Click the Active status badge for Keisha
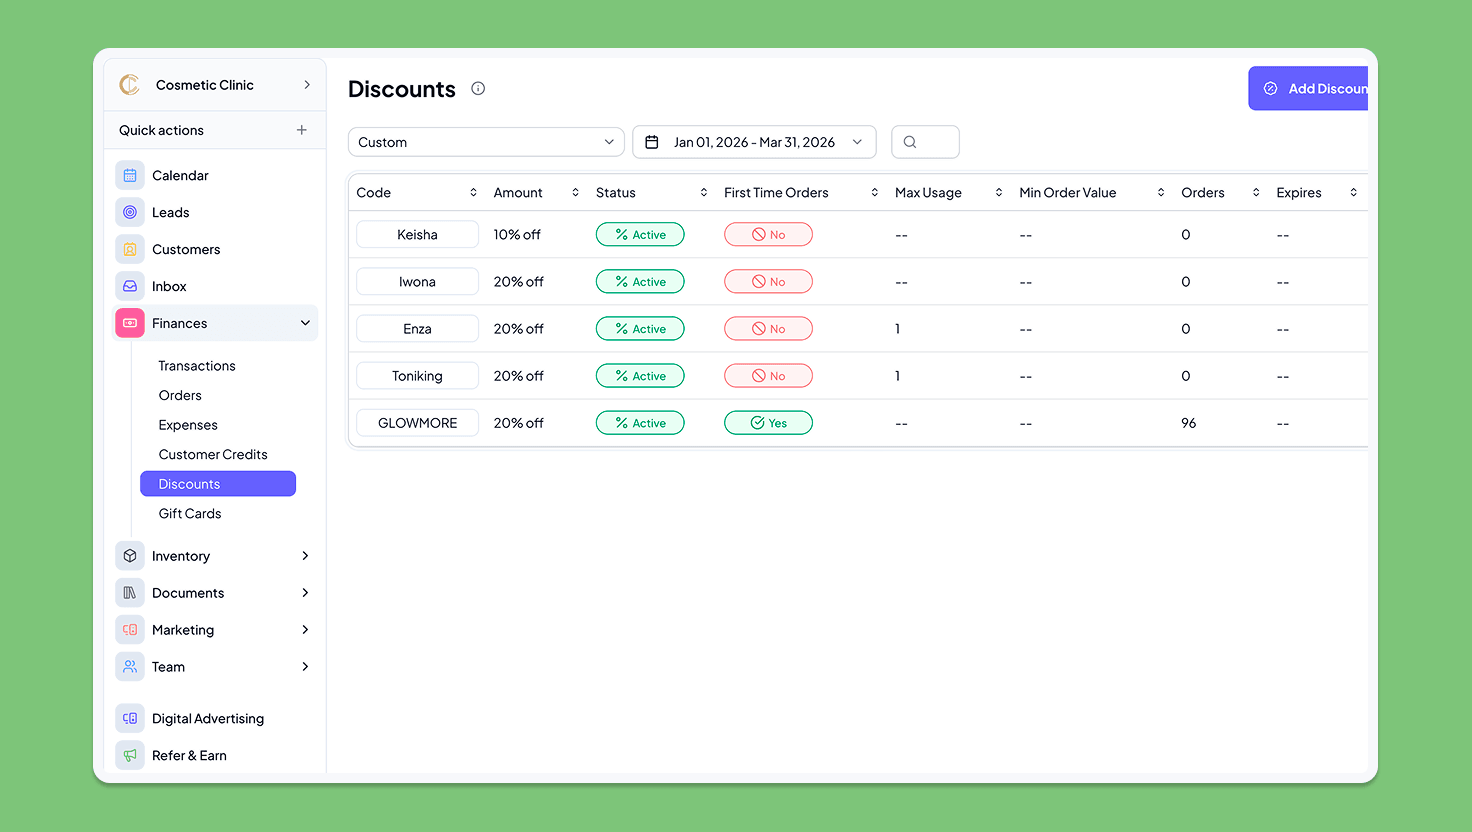This screenshot has height=832, width=1472. (x=640, y=235)
